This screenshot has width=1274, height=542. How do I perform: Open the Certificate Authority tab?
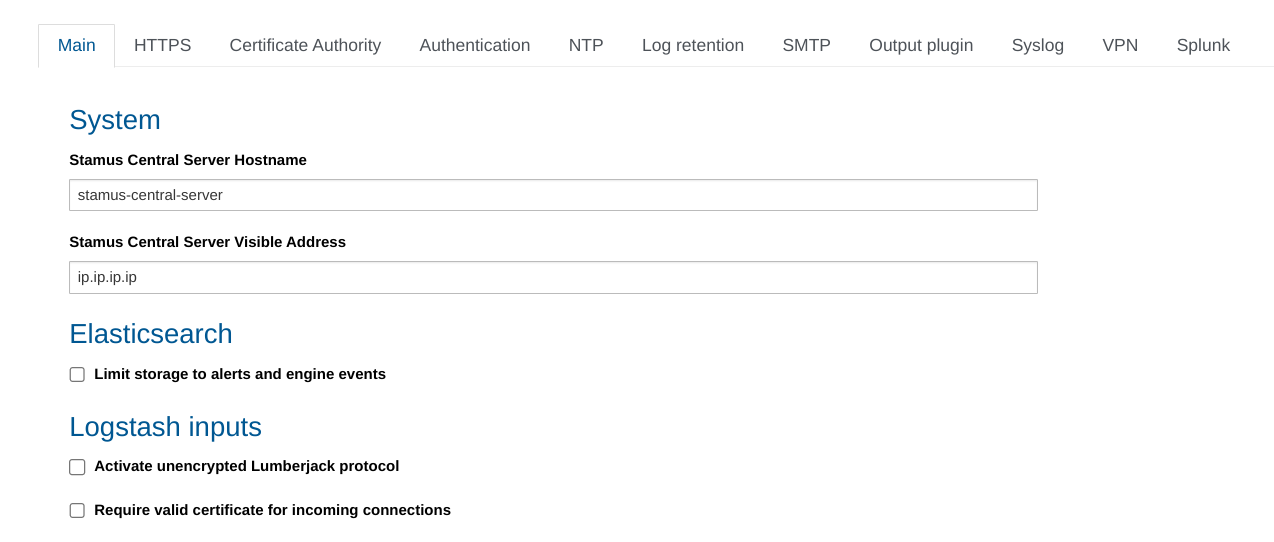point(305,45)
